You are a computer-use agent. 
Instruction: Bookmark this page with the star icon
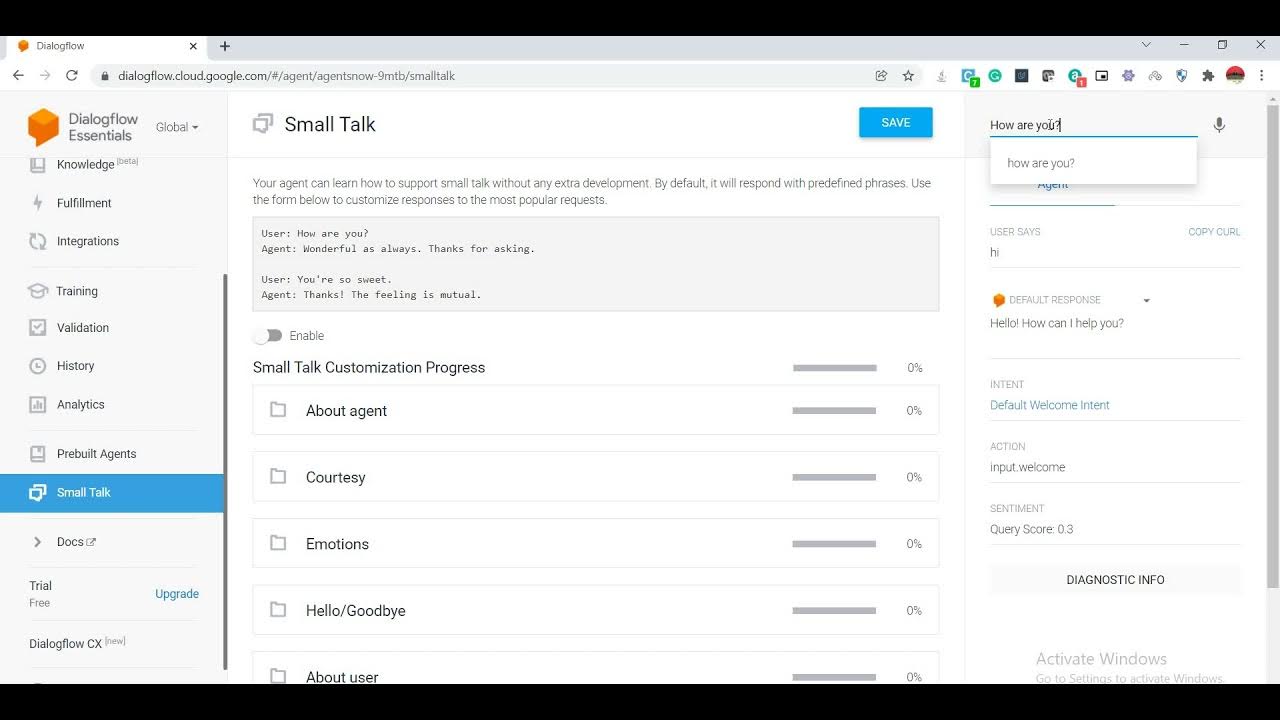tap(908, 75)
